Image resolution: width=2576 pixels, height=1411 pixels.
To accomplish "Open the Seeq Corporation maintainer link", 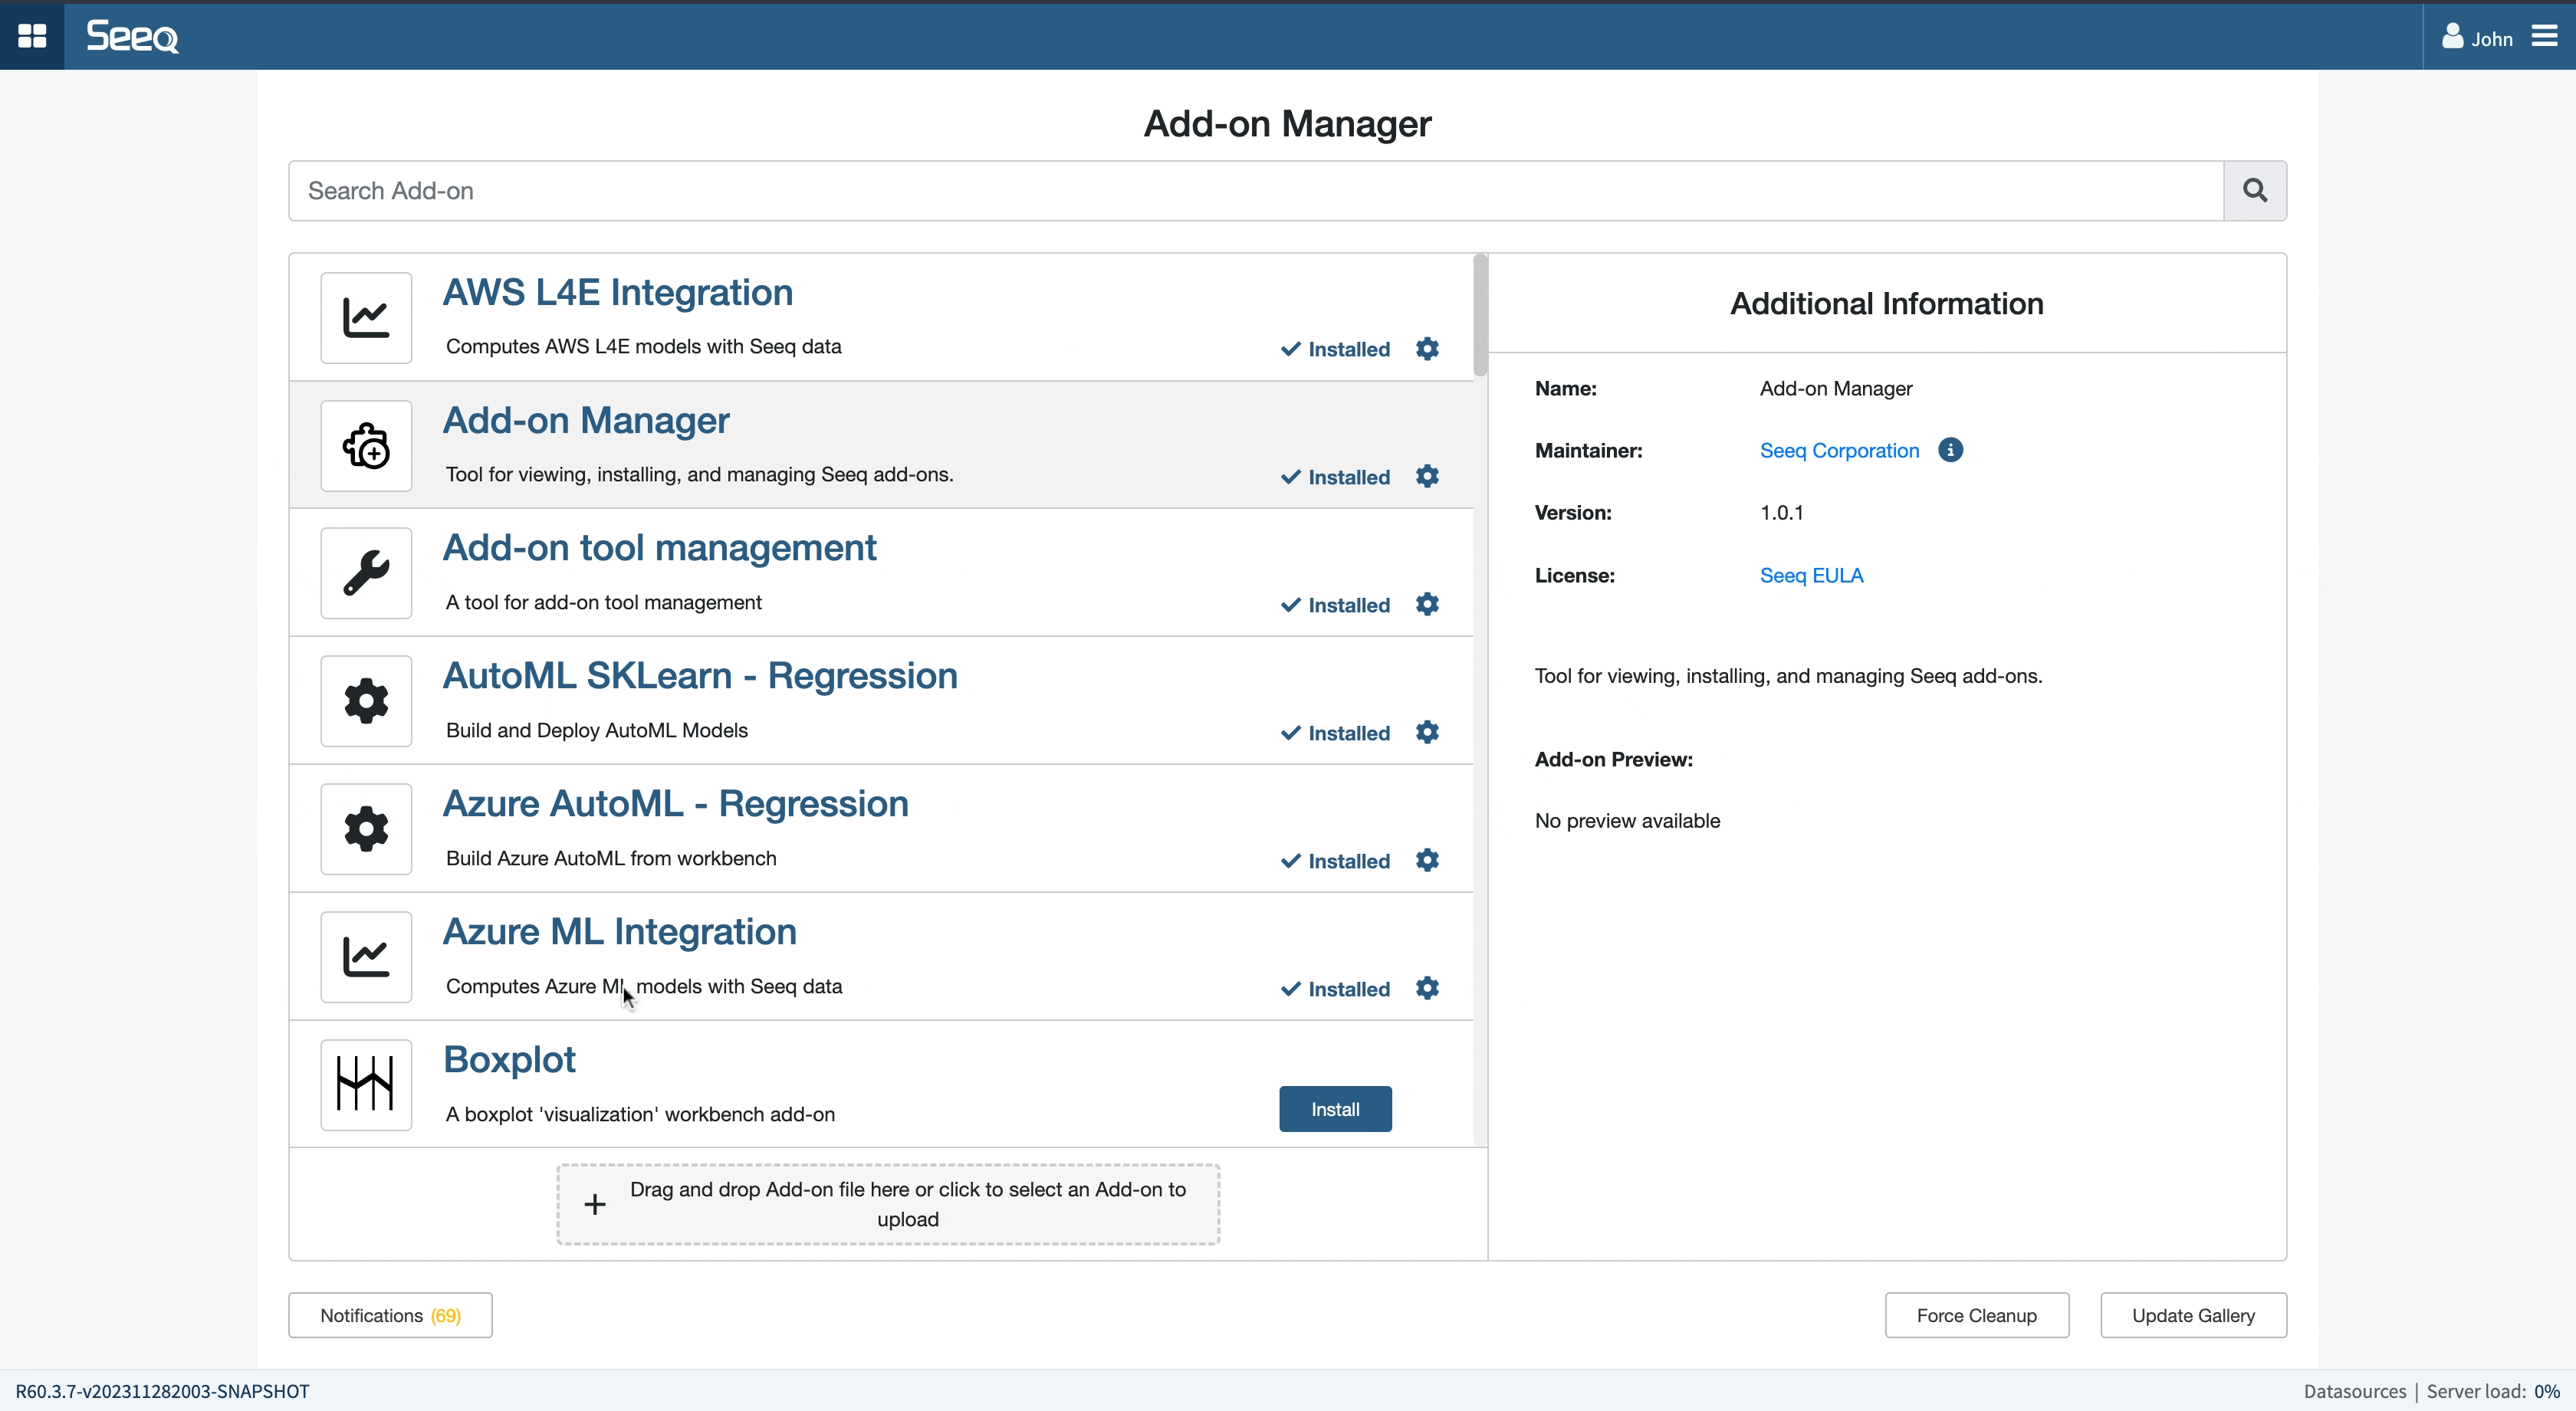I will click(1839, 450).
